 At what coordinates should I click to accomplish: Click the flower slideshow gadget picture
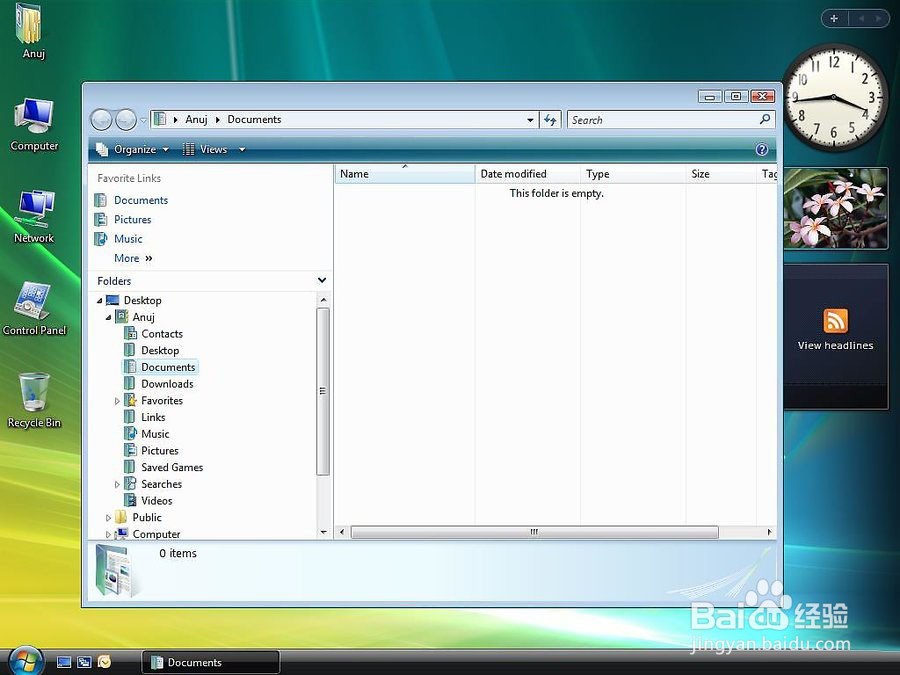(x=836, y=208)
